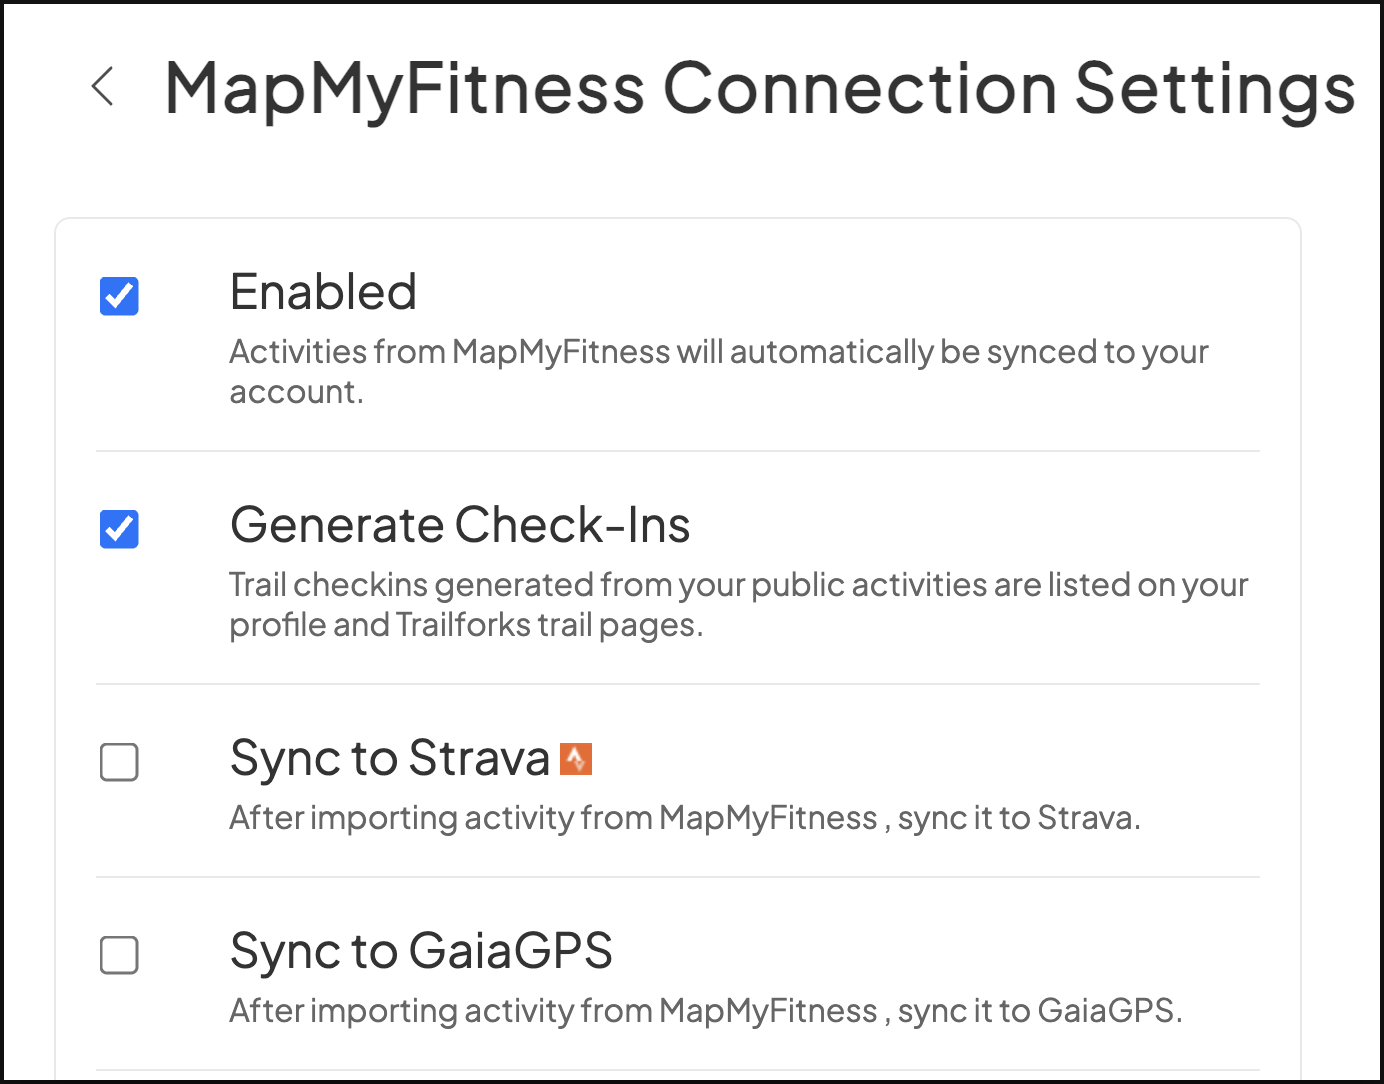
Task: Select the "Sync to Strava" label text
Action: click(x=390, y=758)
